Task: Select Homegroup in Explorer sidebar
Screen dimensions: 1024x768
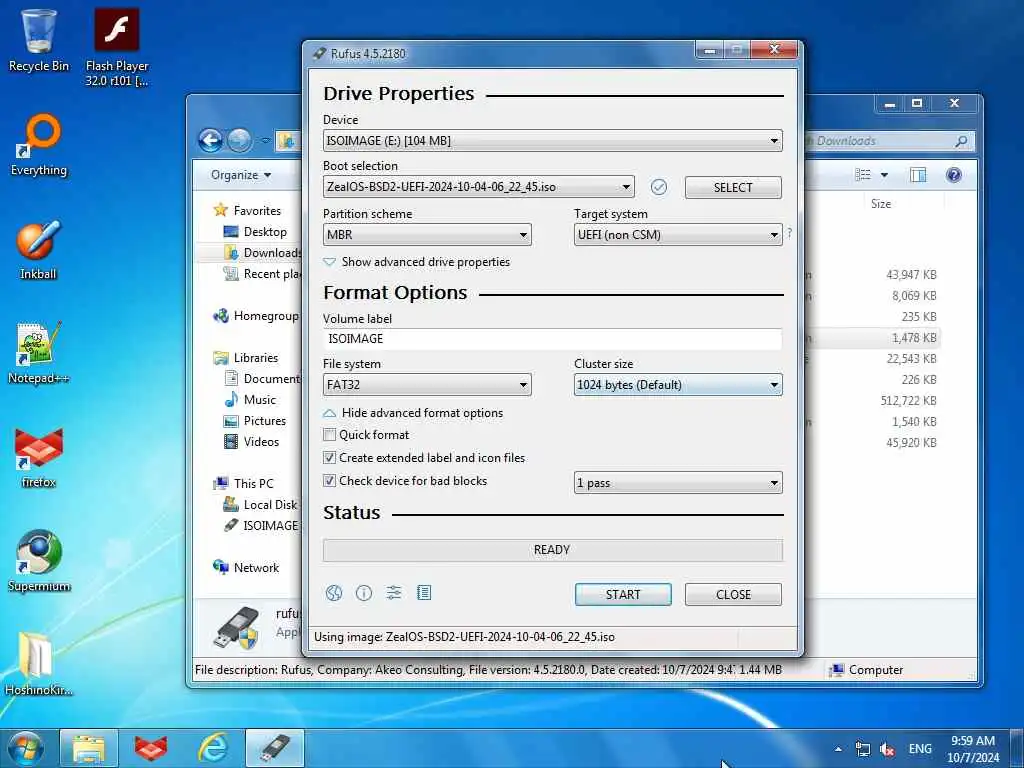Action: (256, 316)
